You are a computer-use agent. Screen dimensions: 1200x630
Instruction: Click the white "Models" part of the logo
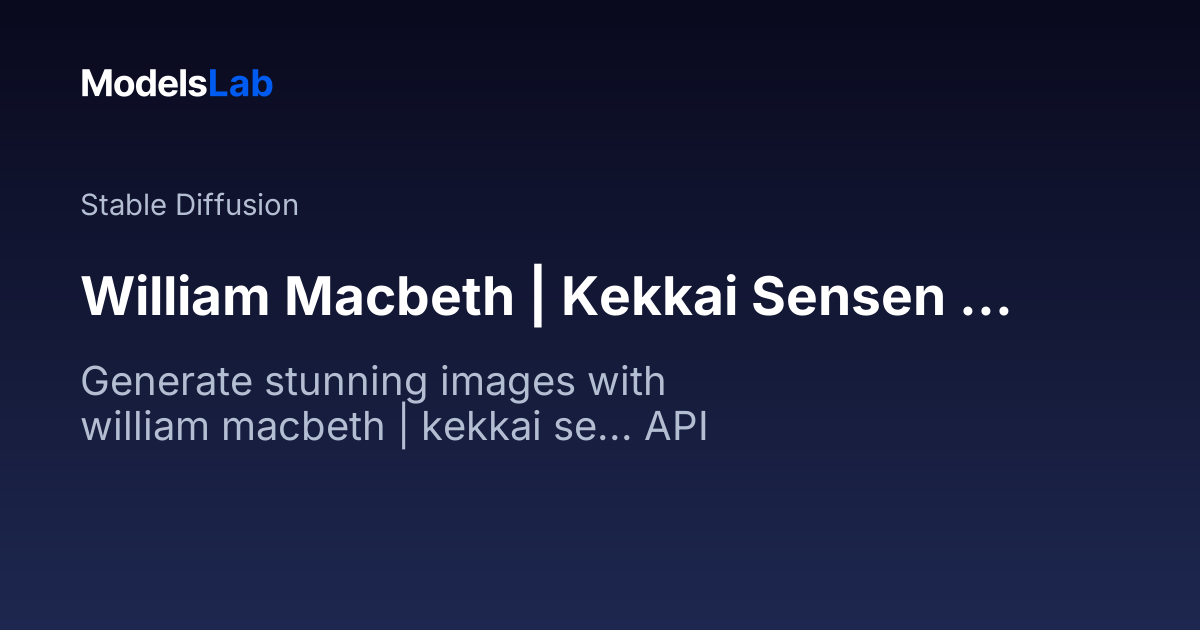pos(144,84)
